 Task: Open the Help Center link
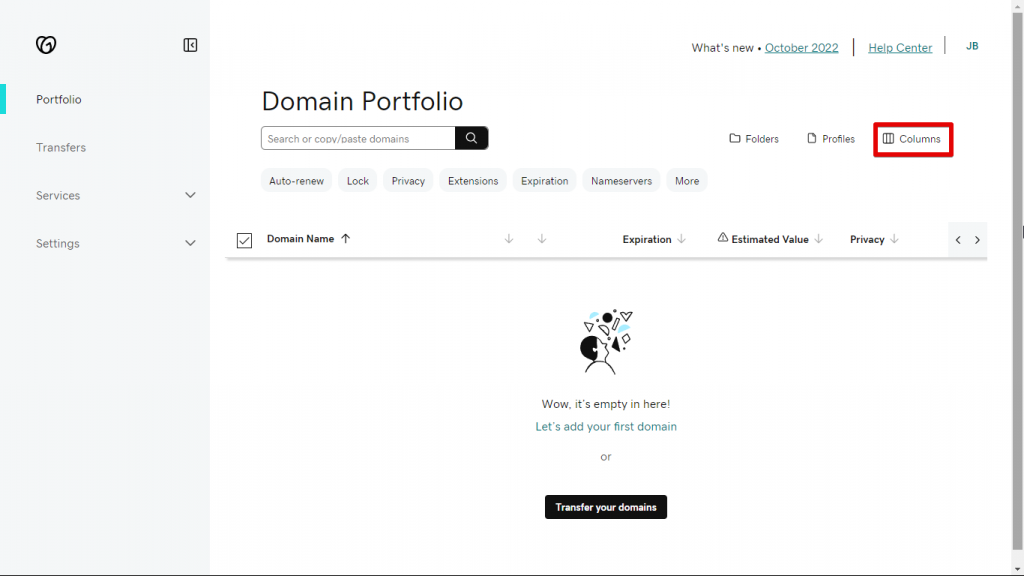point(900,48)
